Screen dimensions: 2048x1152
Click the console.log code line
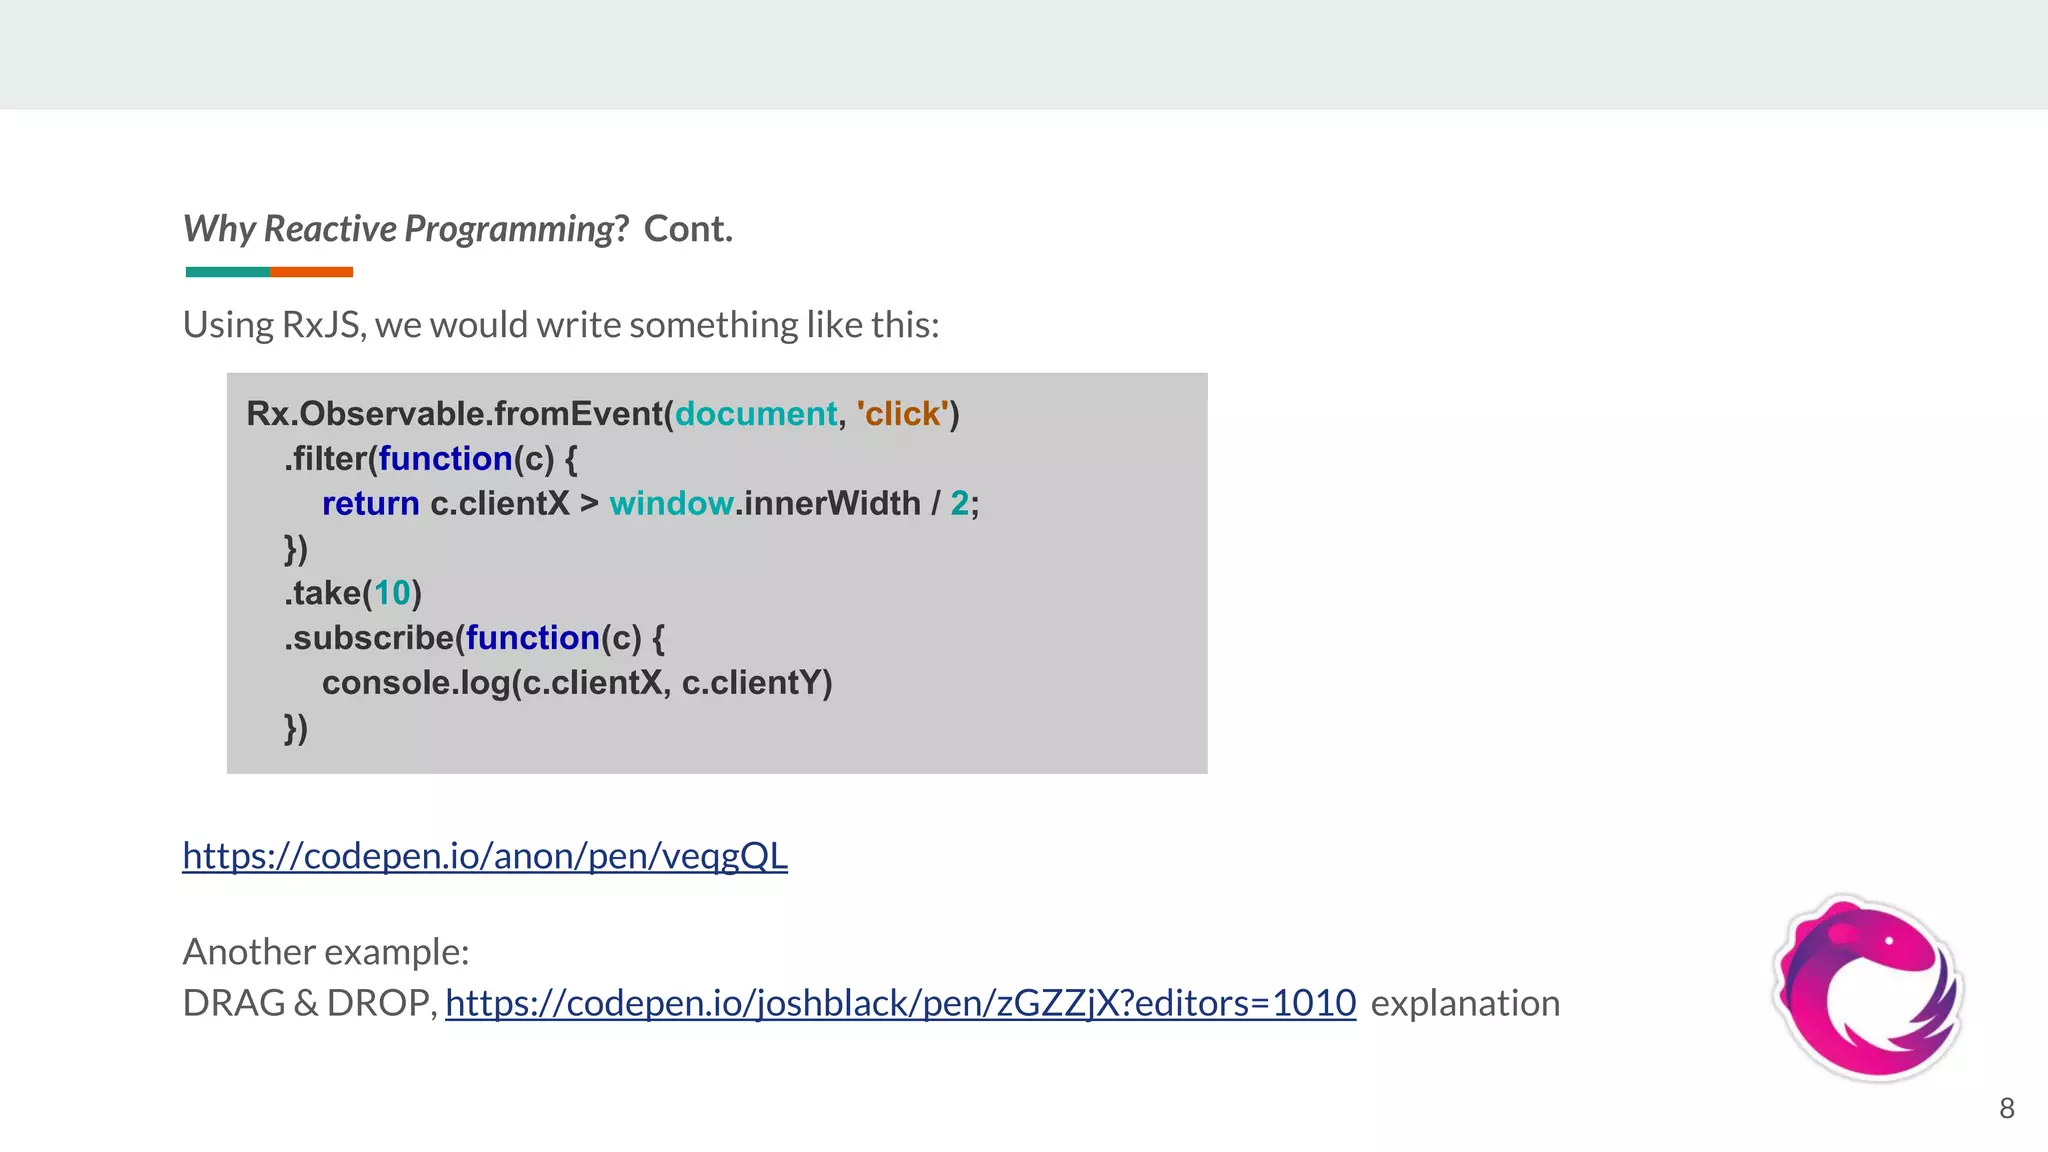pos(576,683)
